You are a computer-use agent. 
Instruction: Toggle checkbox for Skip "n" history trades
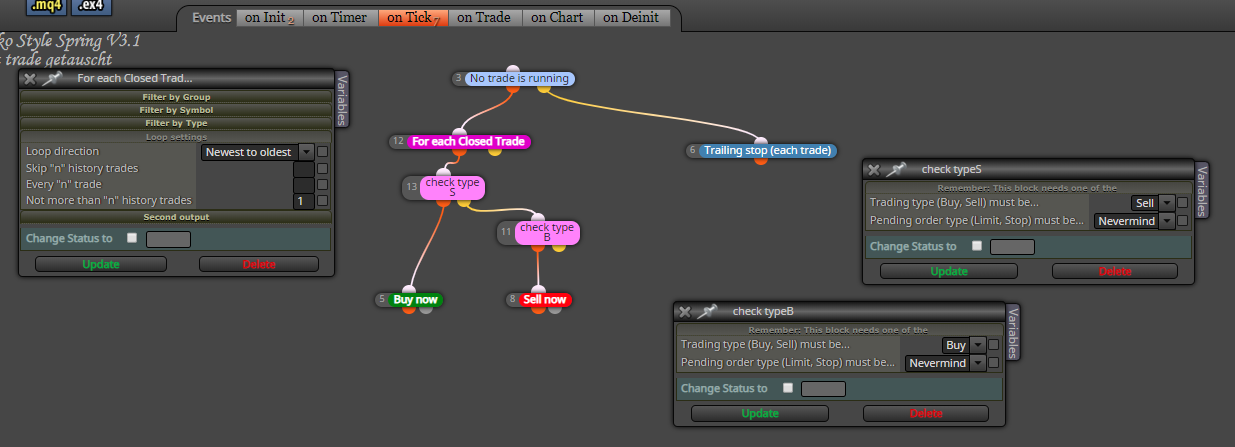323,169
